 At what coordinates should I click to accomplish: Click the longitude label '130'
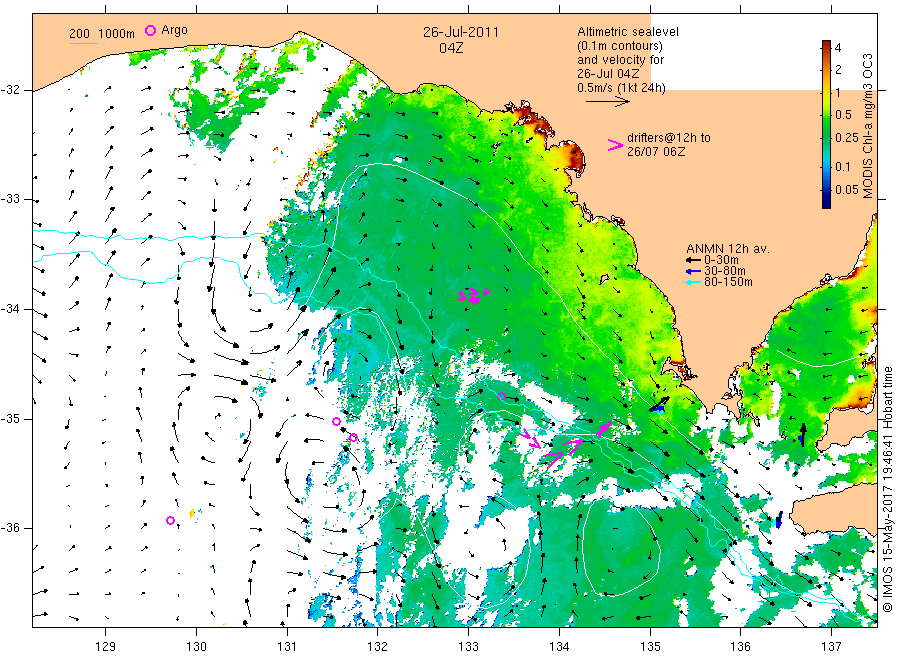196,647
